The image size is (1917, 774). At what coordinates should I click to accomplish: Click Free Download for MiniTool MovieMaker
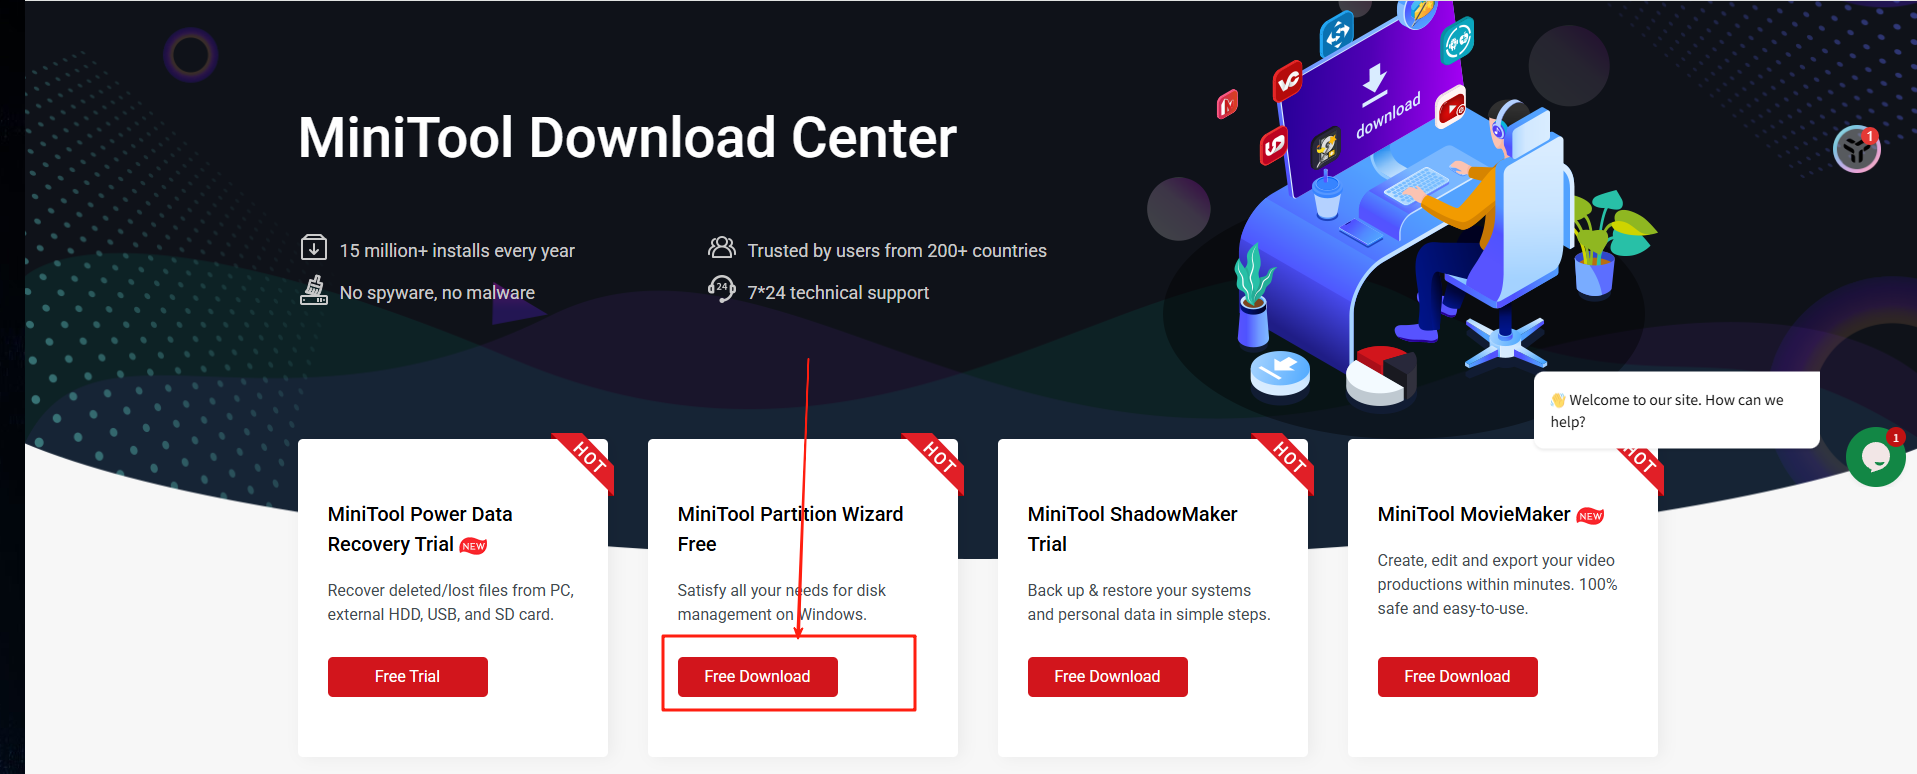pyautogui.click(x=1457, y=677)
